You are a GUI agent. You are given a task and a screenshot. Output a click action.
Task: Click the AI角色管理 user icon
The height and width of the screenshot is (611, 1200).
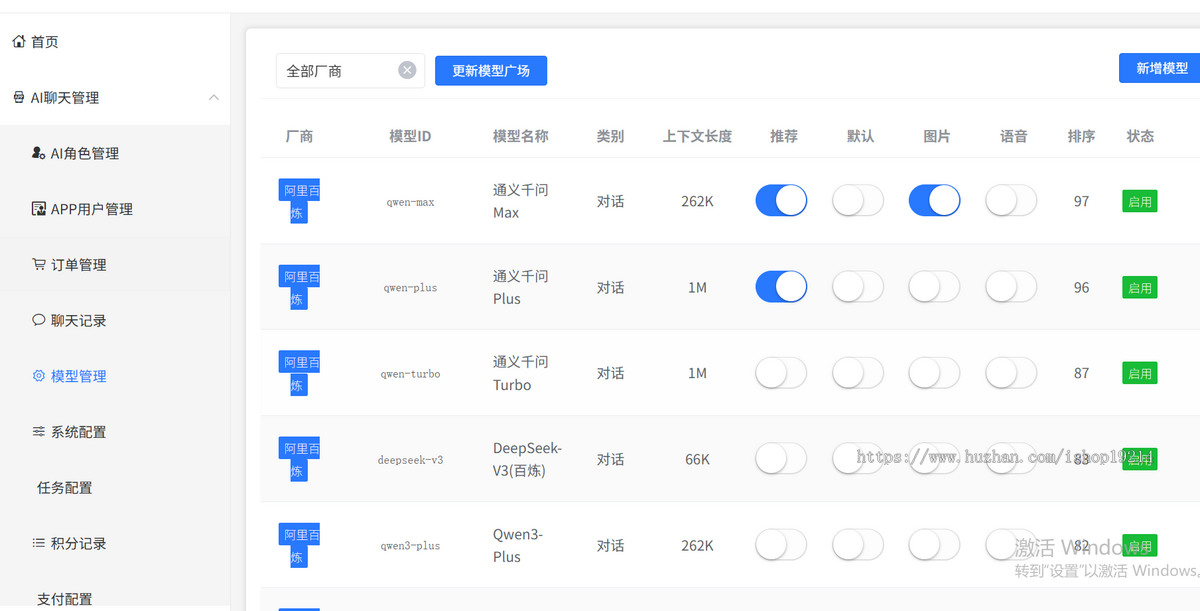pyautogui.click(x=39, y=153)
